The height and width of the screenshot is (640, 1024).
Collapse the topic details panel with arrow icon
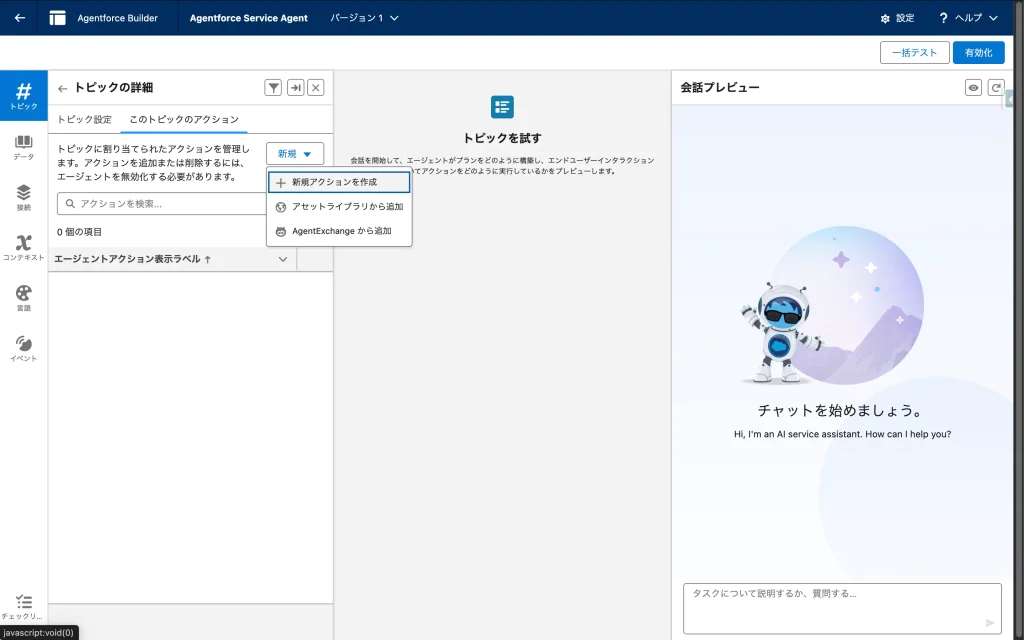(295, 88)
